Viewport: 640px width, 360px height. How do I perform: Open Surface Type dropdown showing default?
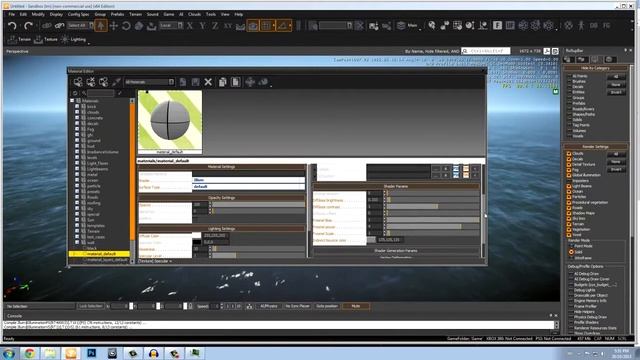249,187
